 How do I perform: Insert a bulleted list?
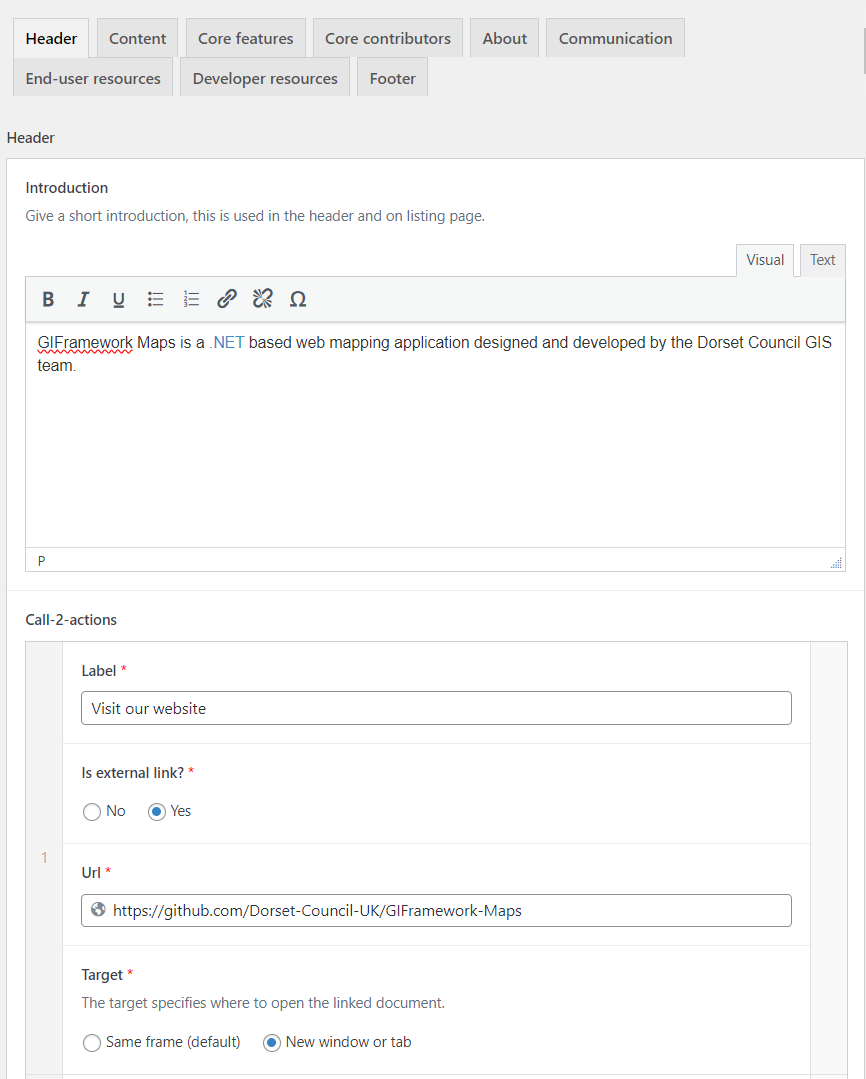click(155, 299)
